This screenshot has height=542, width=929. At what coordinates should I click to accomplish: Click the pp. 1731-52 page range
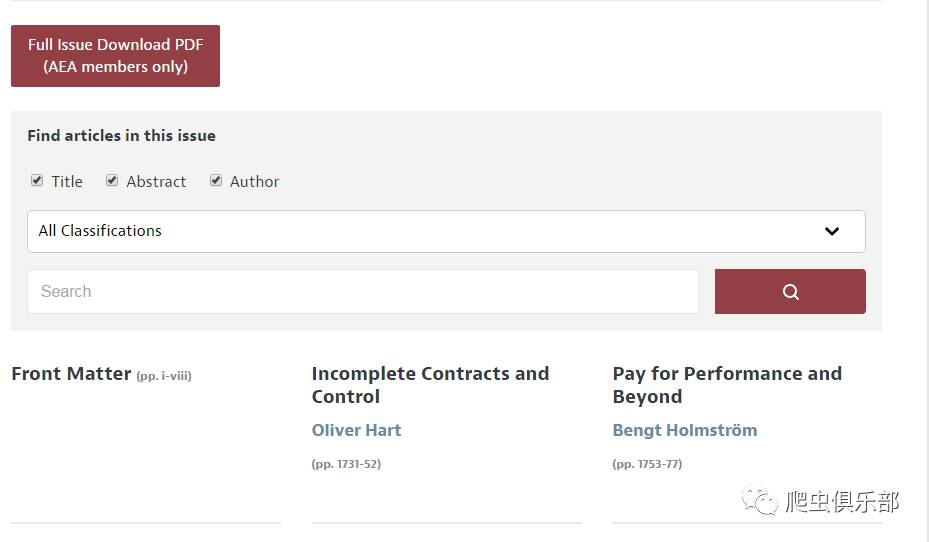346,464
